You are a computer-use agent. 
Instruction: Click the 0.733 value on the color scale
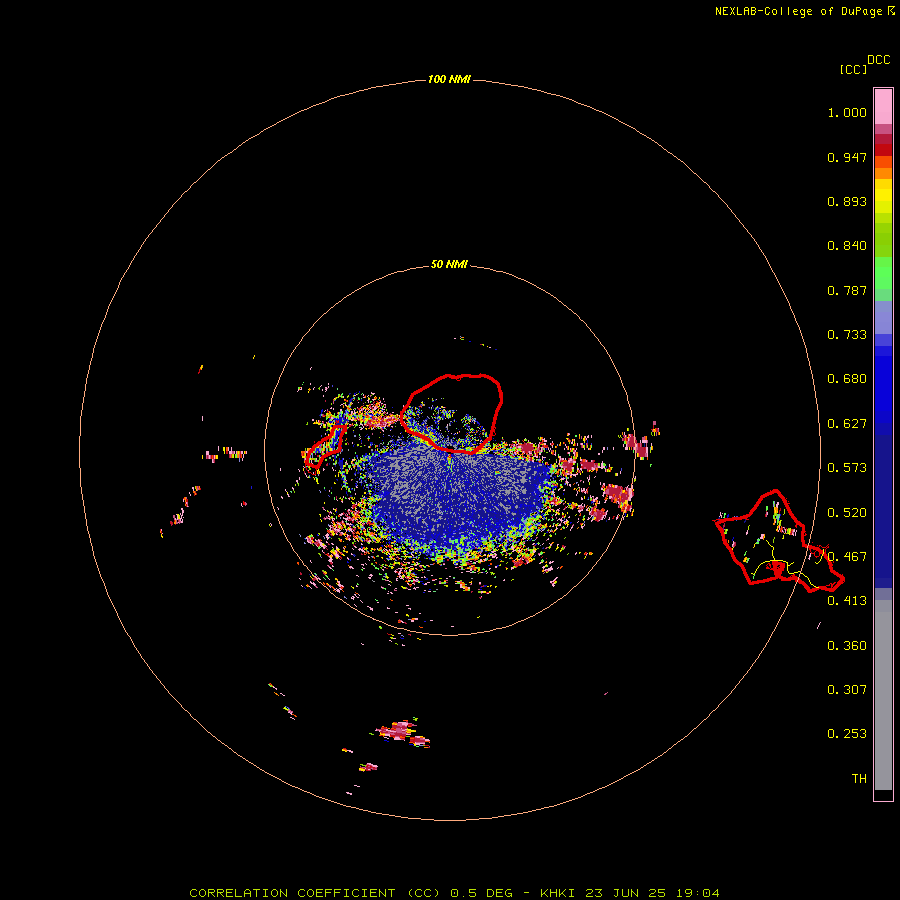pyautogui.click(x=847, y=335)
